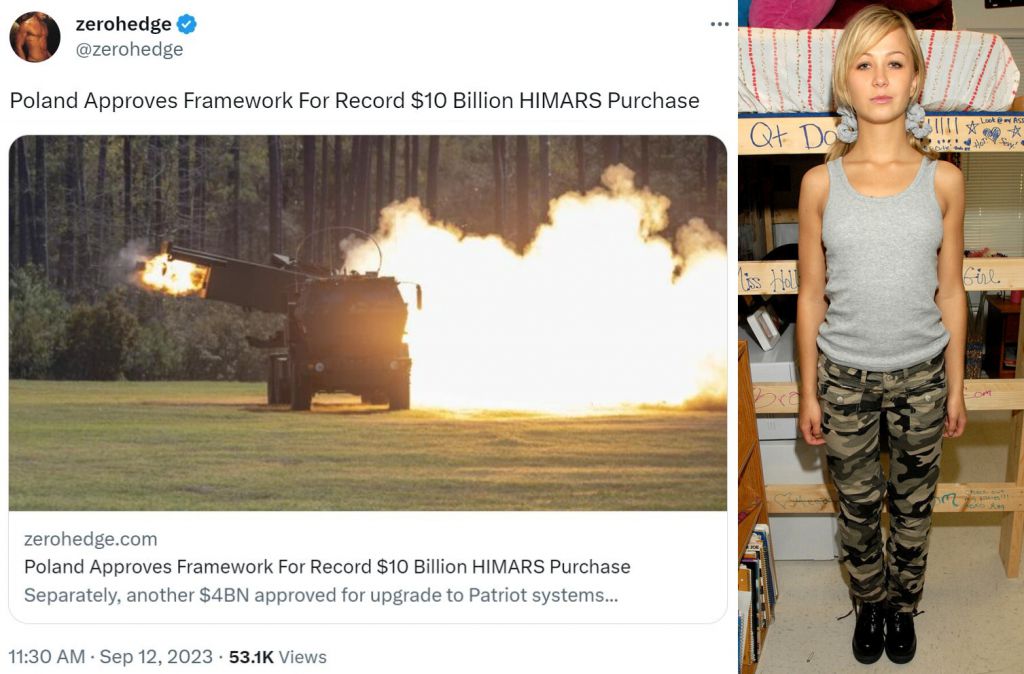This screenshot has height=674, width=1024.
Task: Open the tweet's three-dot more menu
Action: tap(719, 24)
